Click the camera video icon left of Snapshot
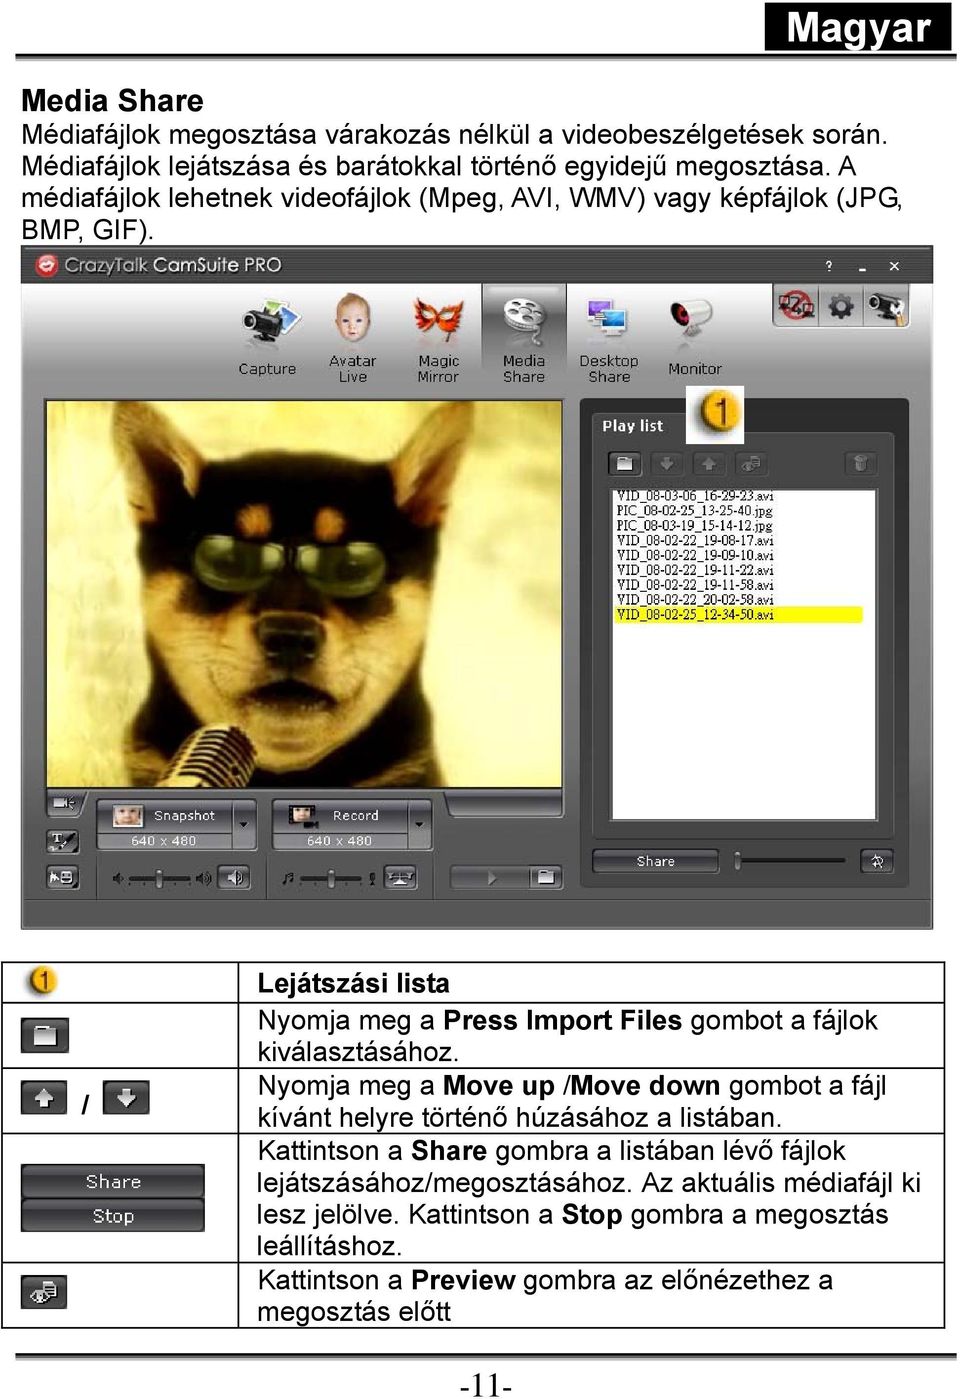Image resolution: width=960 pixels, height=1399 pixels. point(63,803)
